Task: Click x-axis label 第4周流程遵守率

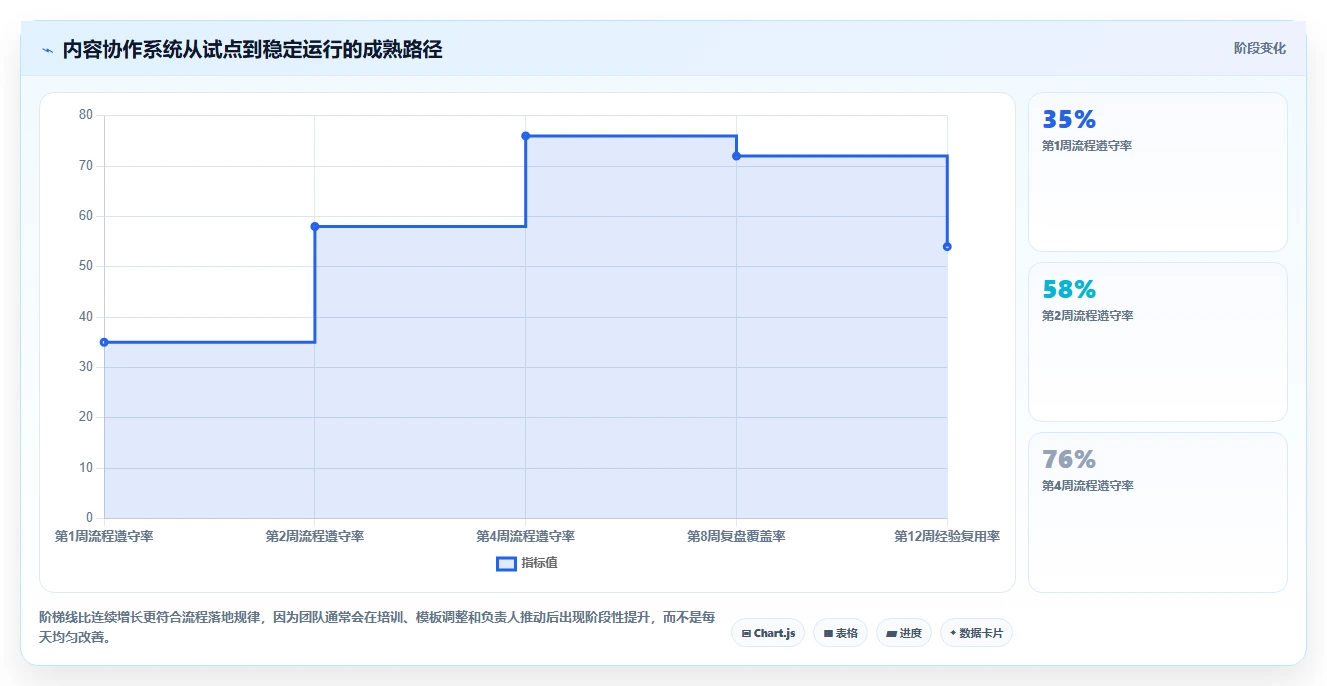Action: tap(526, 536)
